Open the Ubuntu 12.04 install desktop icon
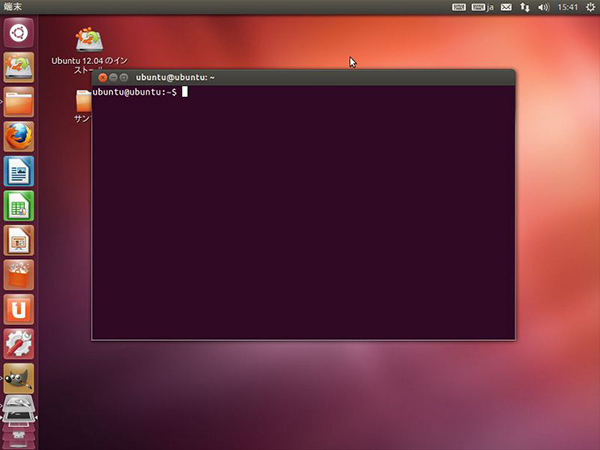The height and width of the screenshot is (450, 600). coord(89,50)
